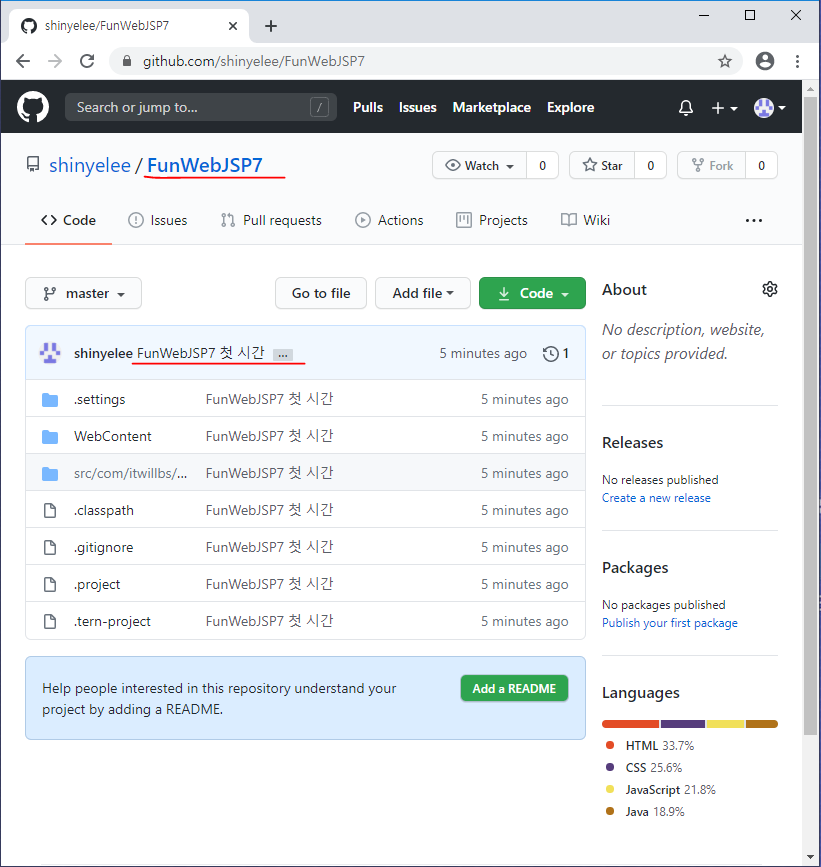Bookmark this page with the star

click(x=724, y=61)
